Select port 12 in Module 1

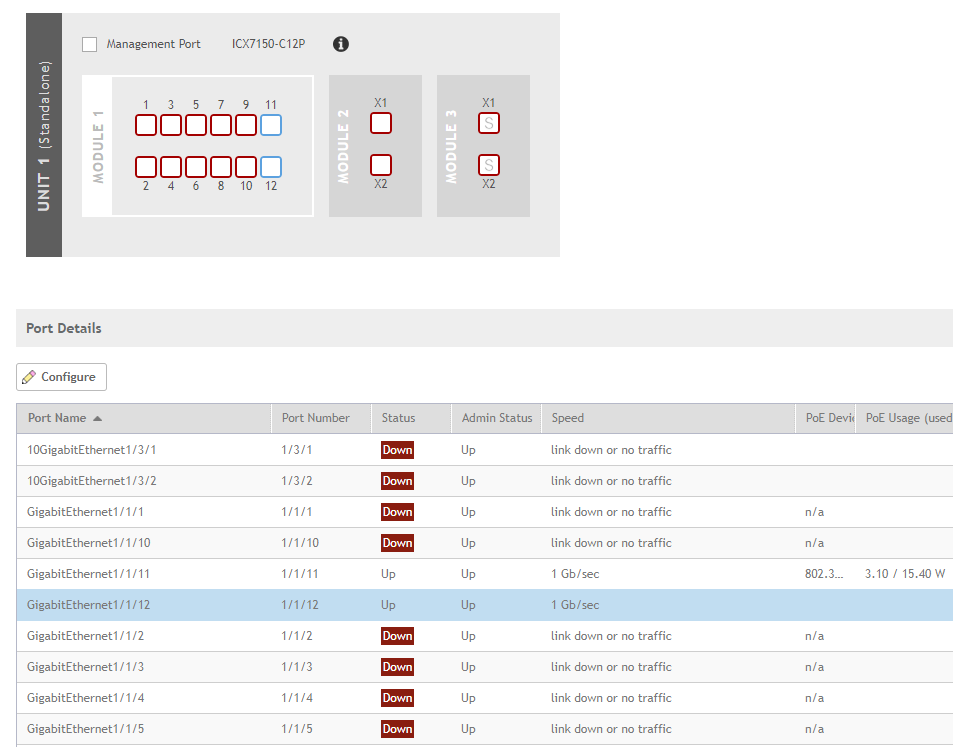(x=271, y=167)
